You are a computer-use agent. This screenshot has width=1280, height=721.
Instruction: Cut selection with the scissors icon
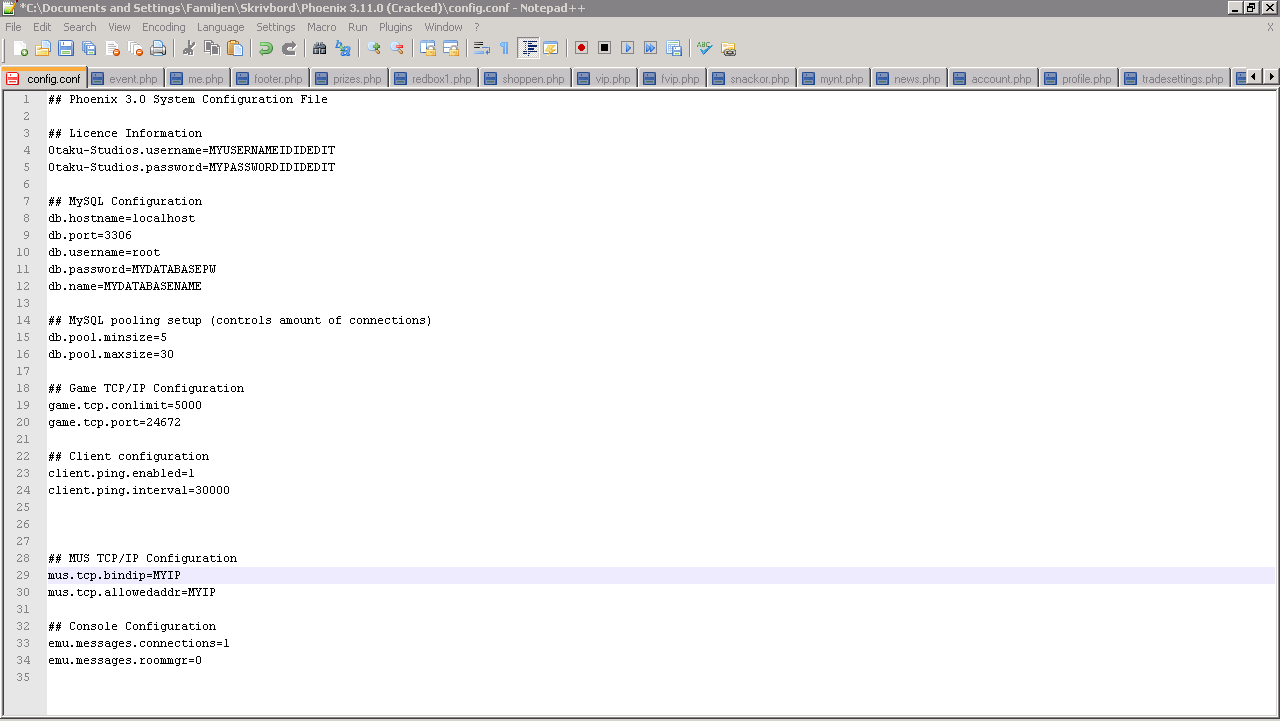pyautogui.click(x=188, y=48)
